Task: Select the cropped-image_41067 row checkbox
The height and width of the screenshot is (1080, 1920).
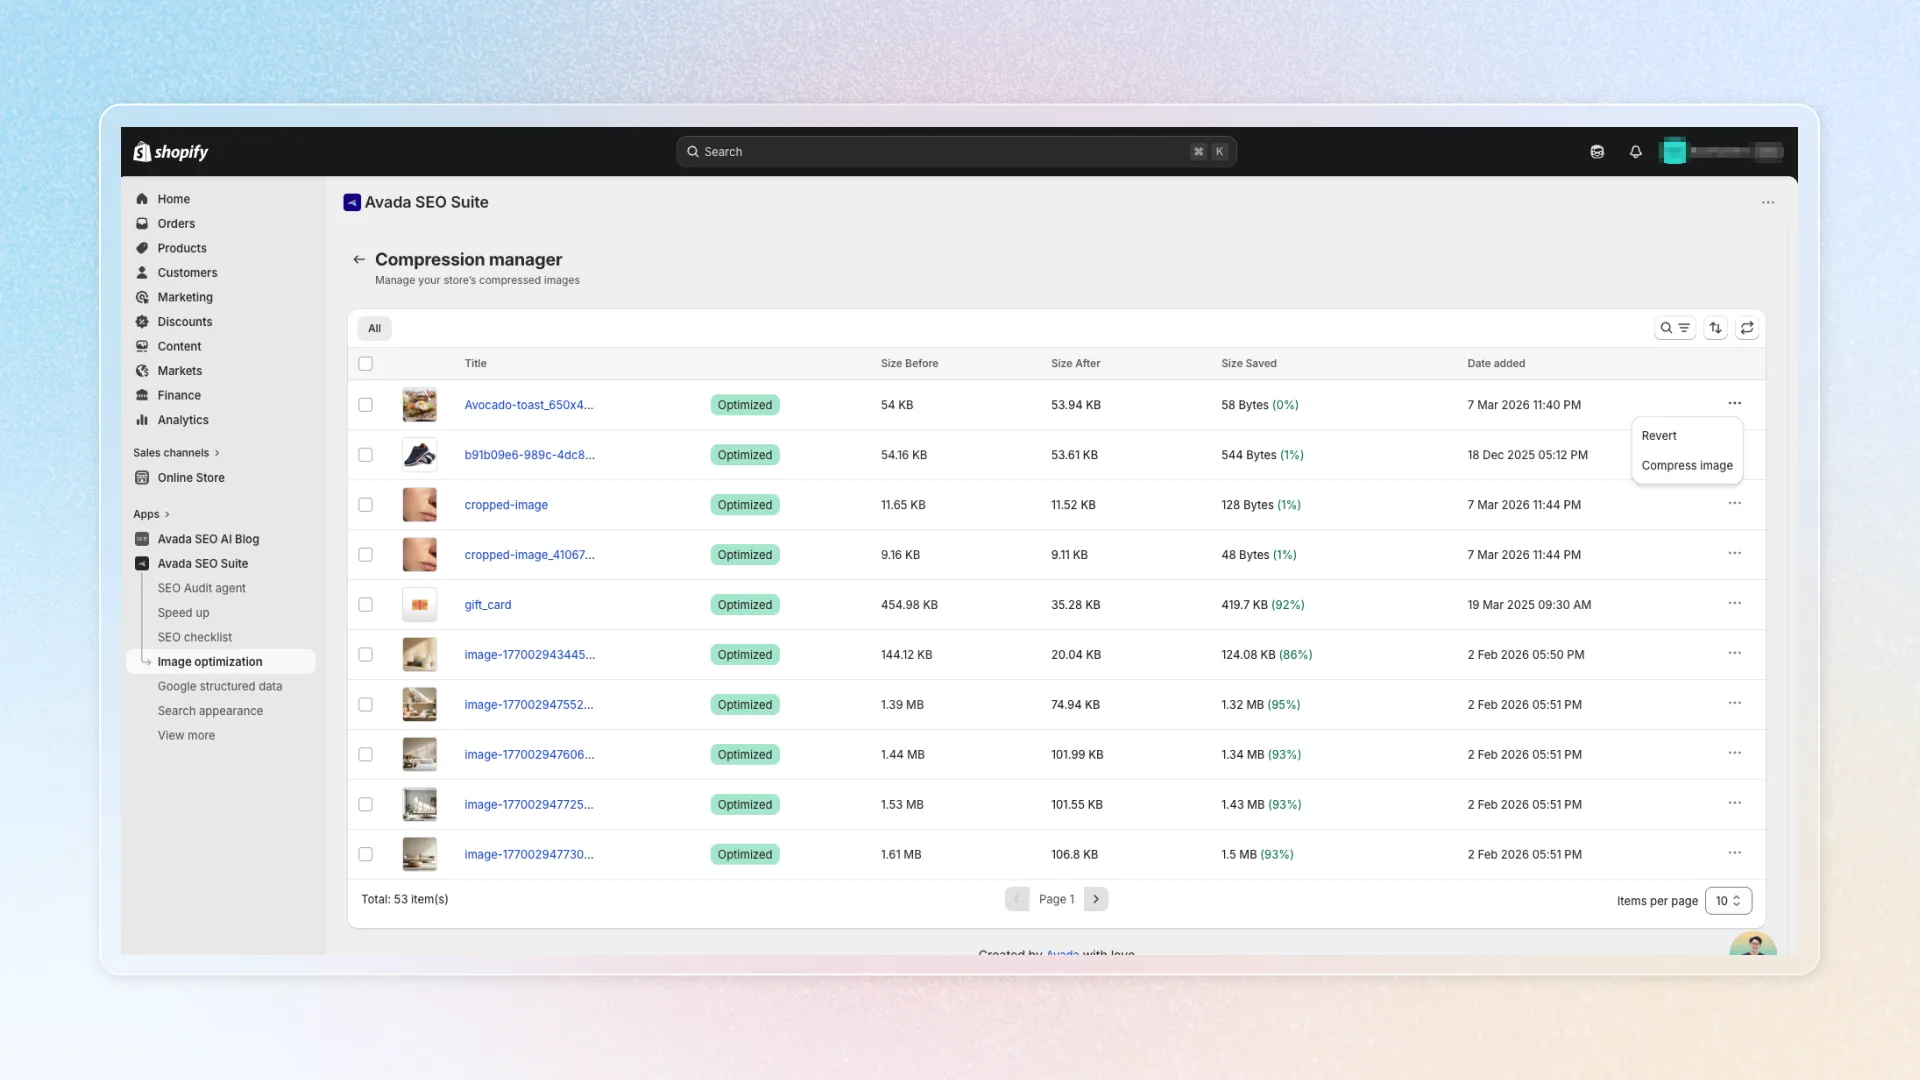Action: coord(366,555)
